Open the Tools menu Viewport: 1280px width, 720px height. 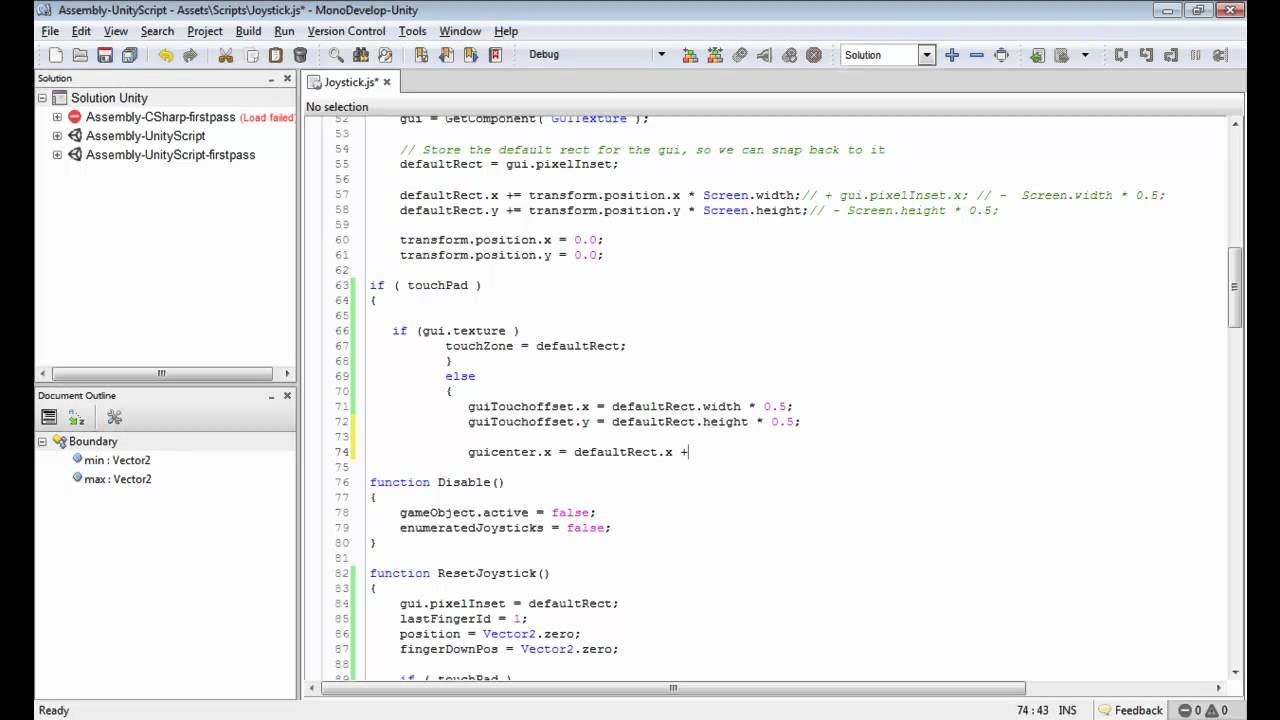coord(412,31)
